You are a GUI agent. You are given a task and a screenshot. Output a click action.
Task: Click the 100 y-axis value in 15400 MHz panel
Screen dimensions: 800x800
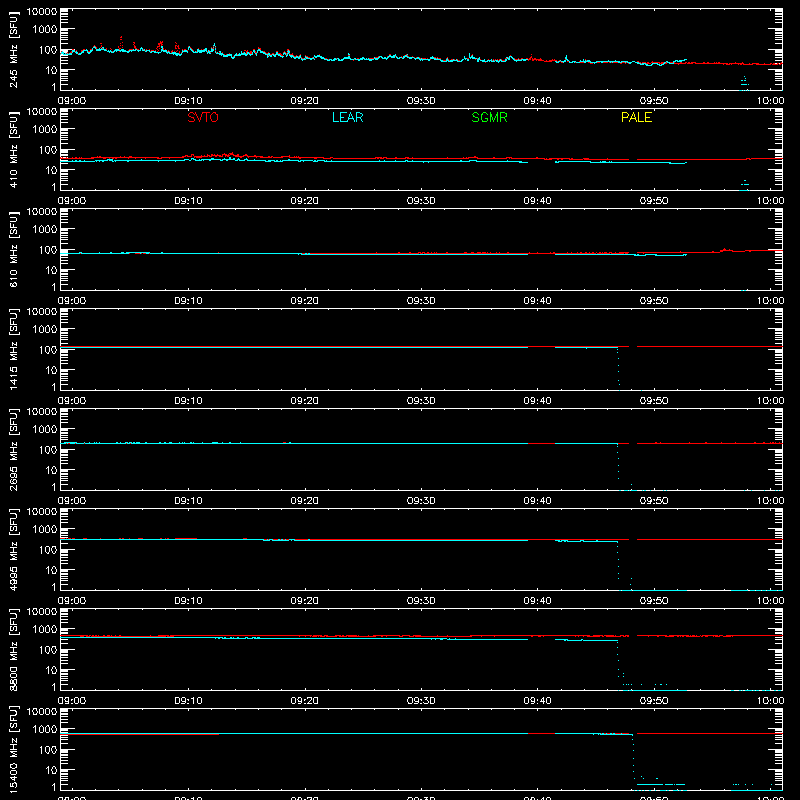click(x=48, y=750)
